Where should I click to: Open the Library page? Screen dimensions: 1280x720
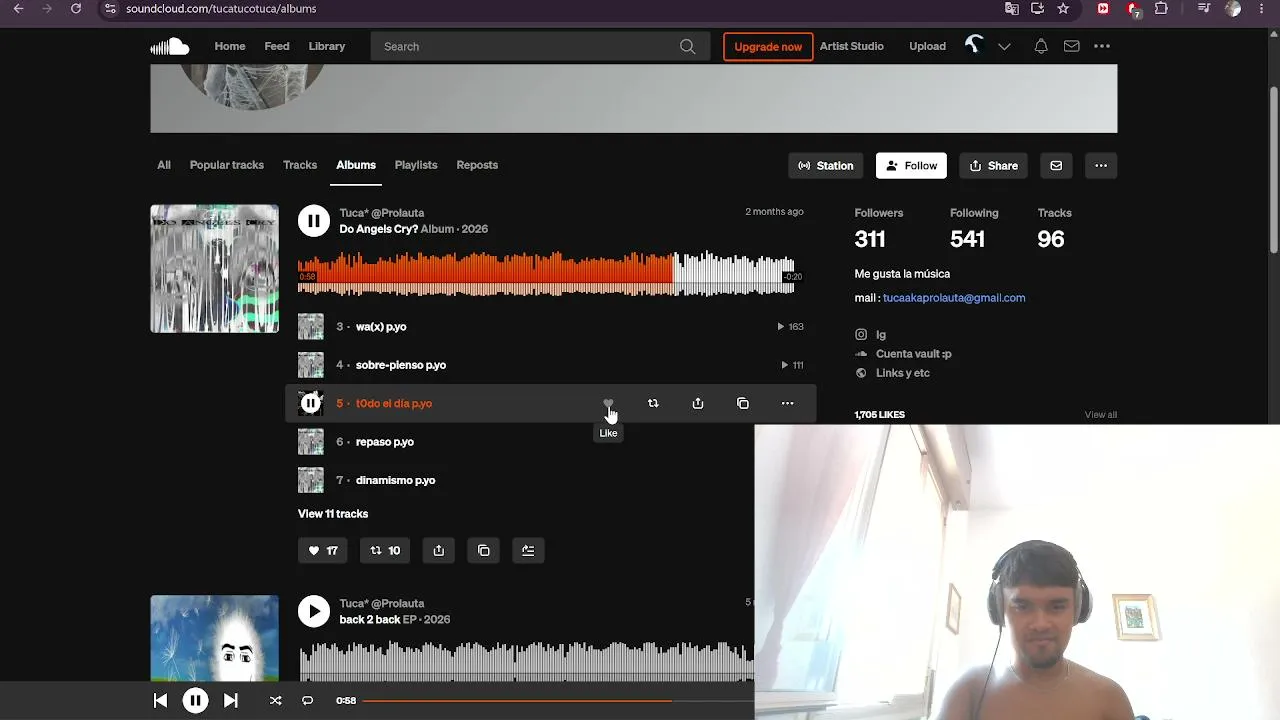click(x=327, y=46)
